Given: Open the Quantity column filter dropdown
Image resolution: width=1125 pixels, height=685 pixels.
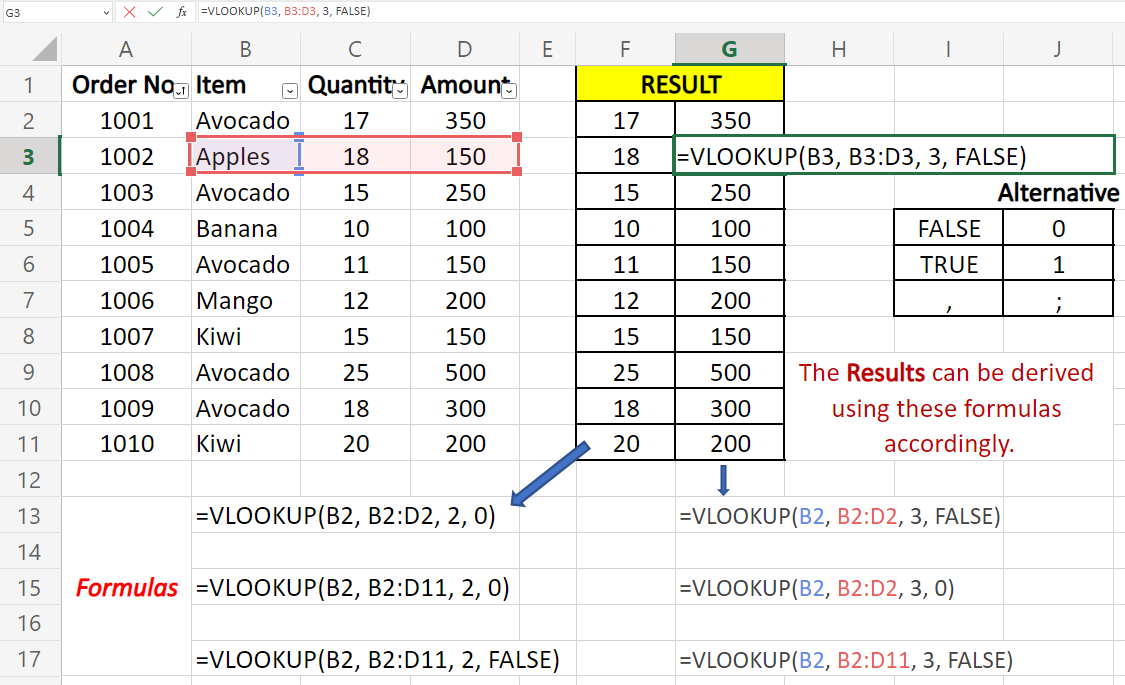Looking at the screenshot, I should tap(400, 91).
